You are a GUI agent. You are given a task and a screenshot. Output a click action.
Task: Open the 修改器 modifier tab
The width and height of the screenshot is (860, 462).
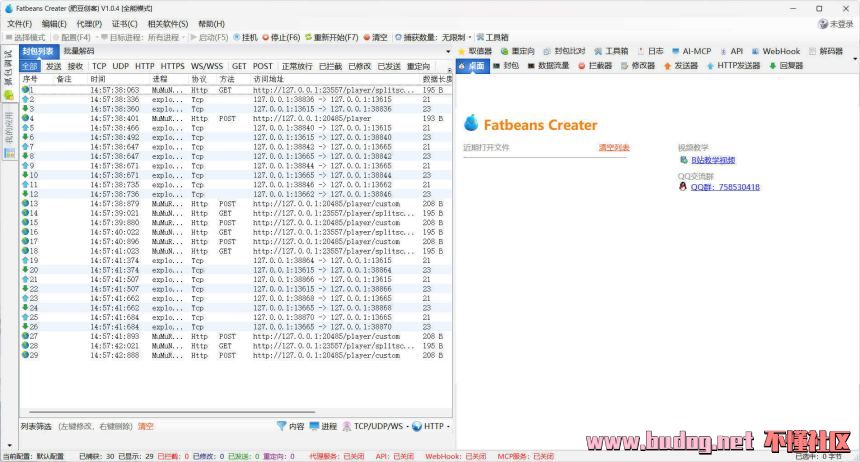(x=638, y=65)
